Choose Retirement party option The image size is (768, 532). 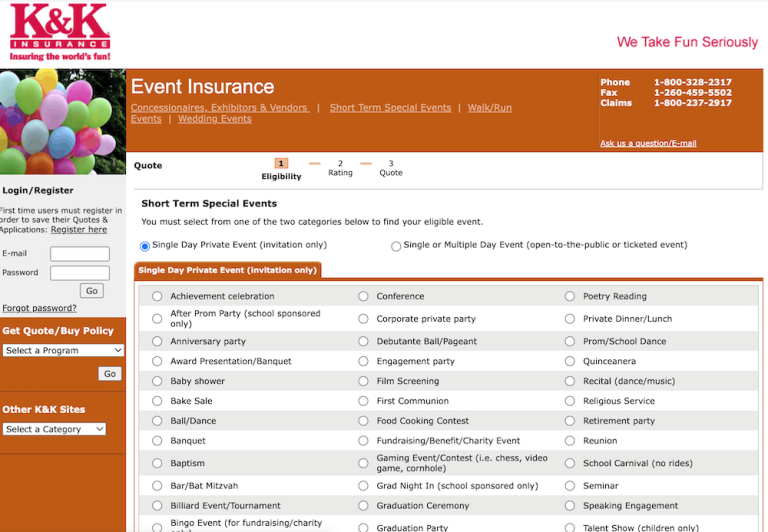point(570,421)
